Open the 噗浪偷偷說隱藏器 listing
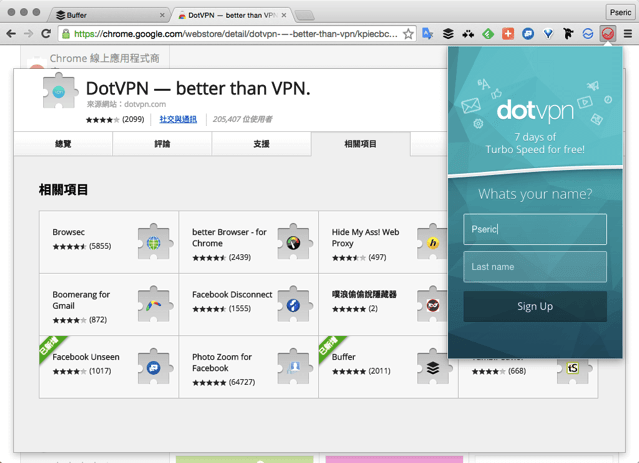Viewport: 639px width, 463px height. coord(383,304)
